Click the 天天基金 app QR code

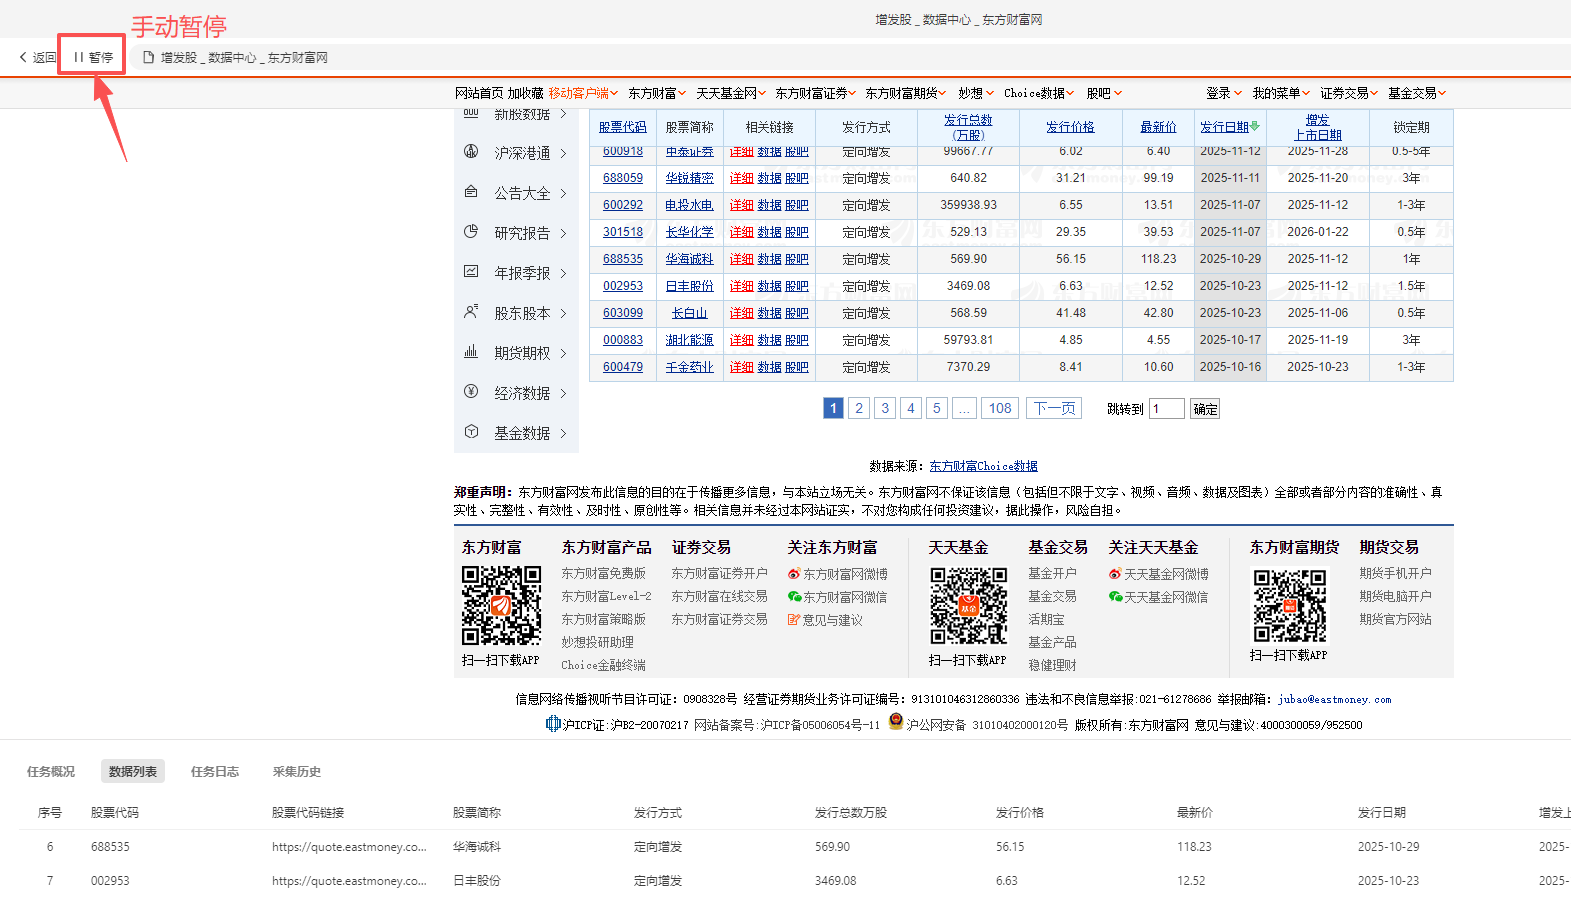point(968,605)
